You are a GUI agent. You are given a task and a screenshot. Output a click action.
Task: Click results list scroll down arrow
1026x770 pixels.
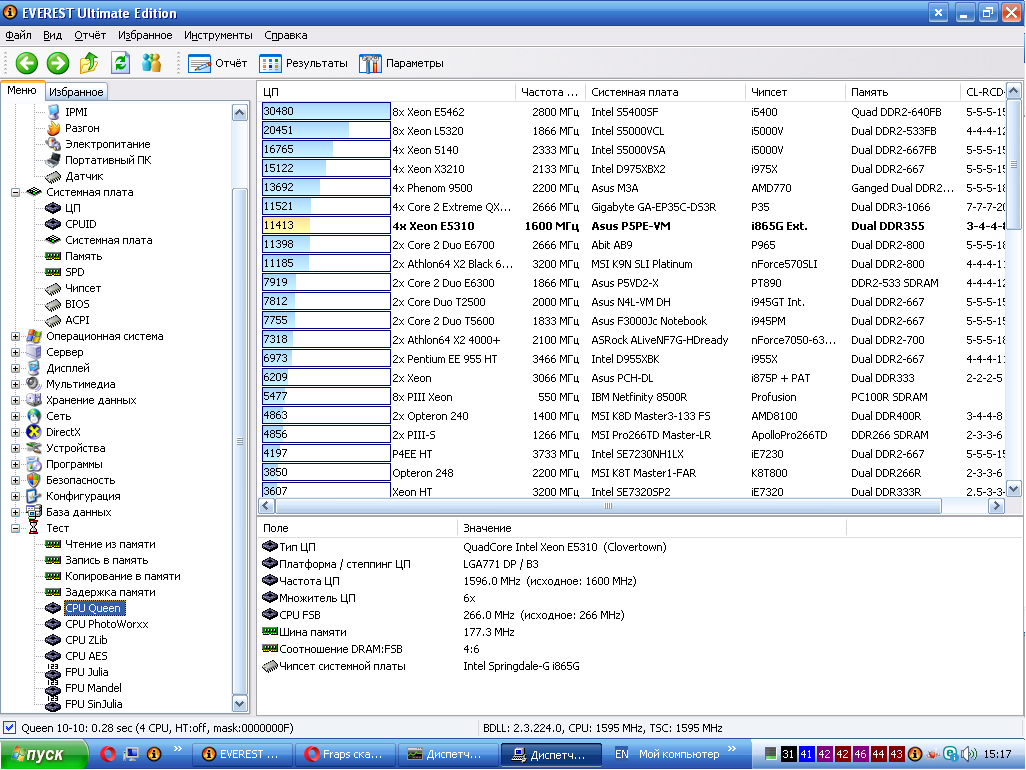(1014, 489)
